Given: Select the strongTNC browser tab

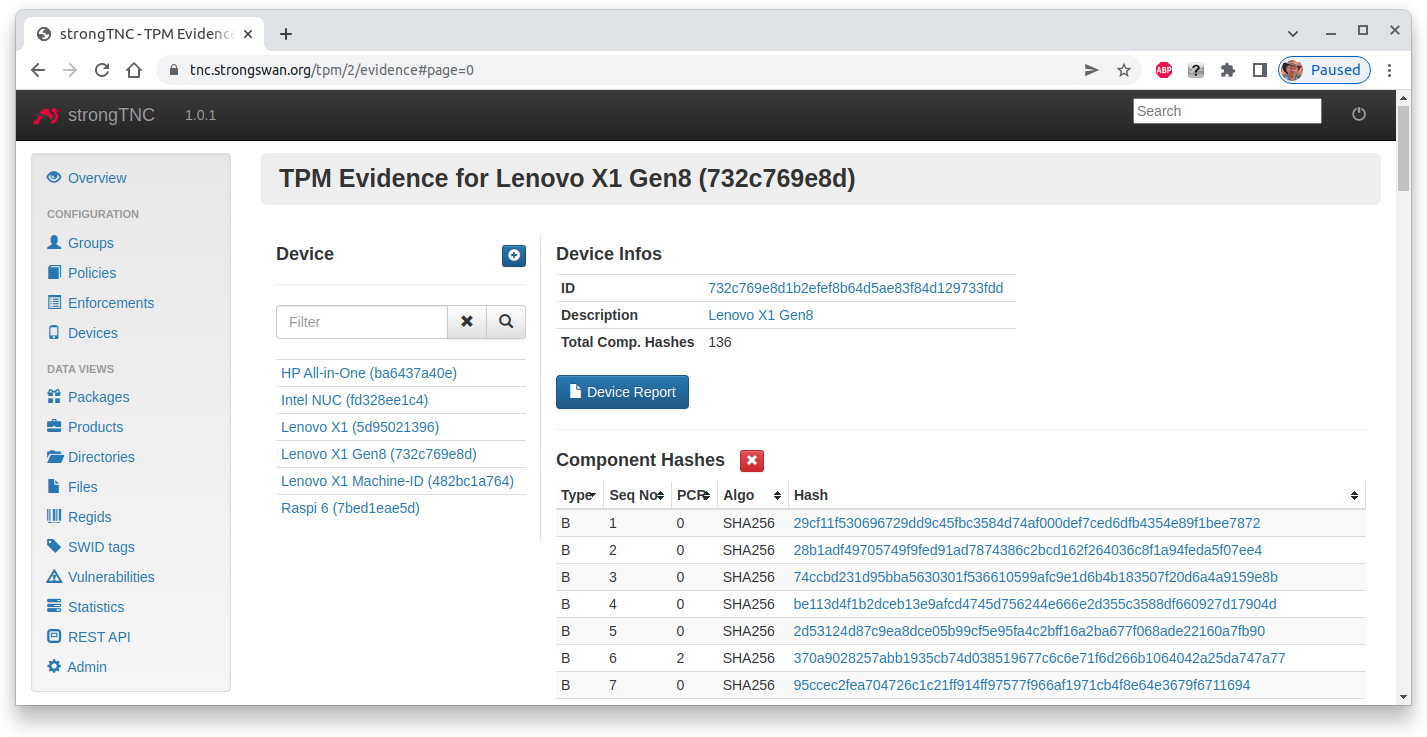Looking at the screenshot, I should pos(142,34).
